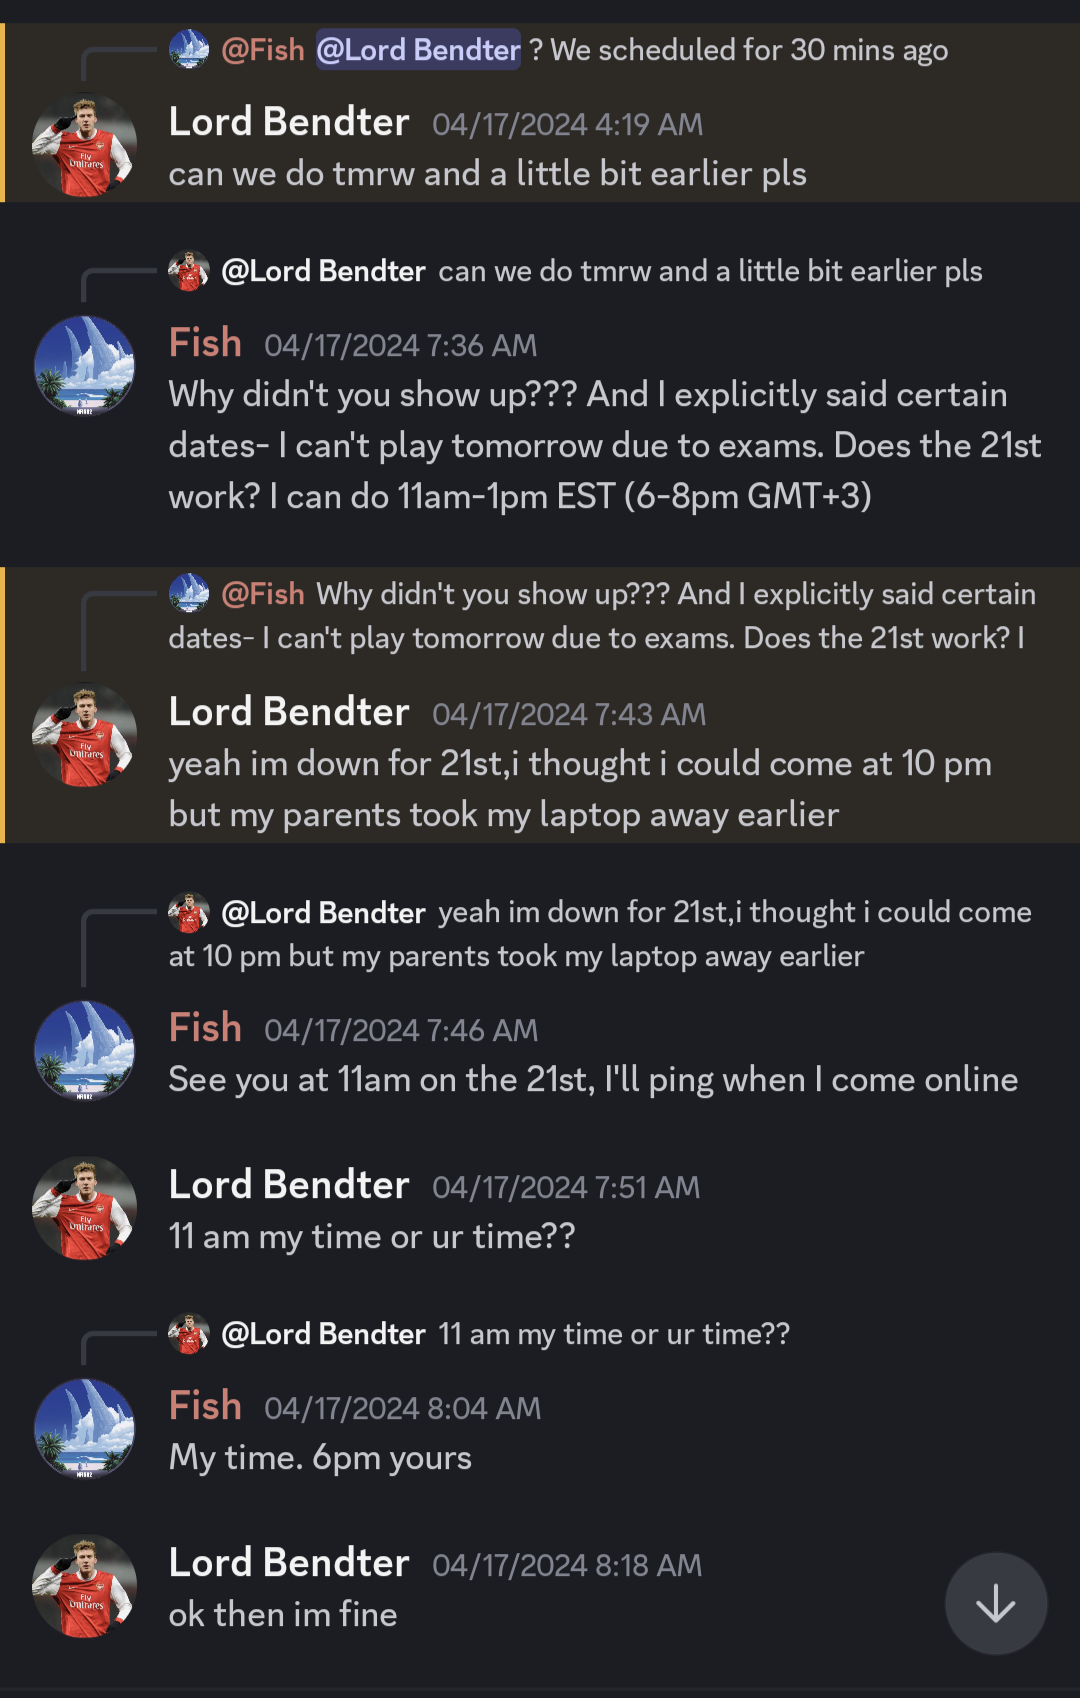Jump to latest messages with down arrow
Screen dimensions: 1080x1698
pos(996,1603)
